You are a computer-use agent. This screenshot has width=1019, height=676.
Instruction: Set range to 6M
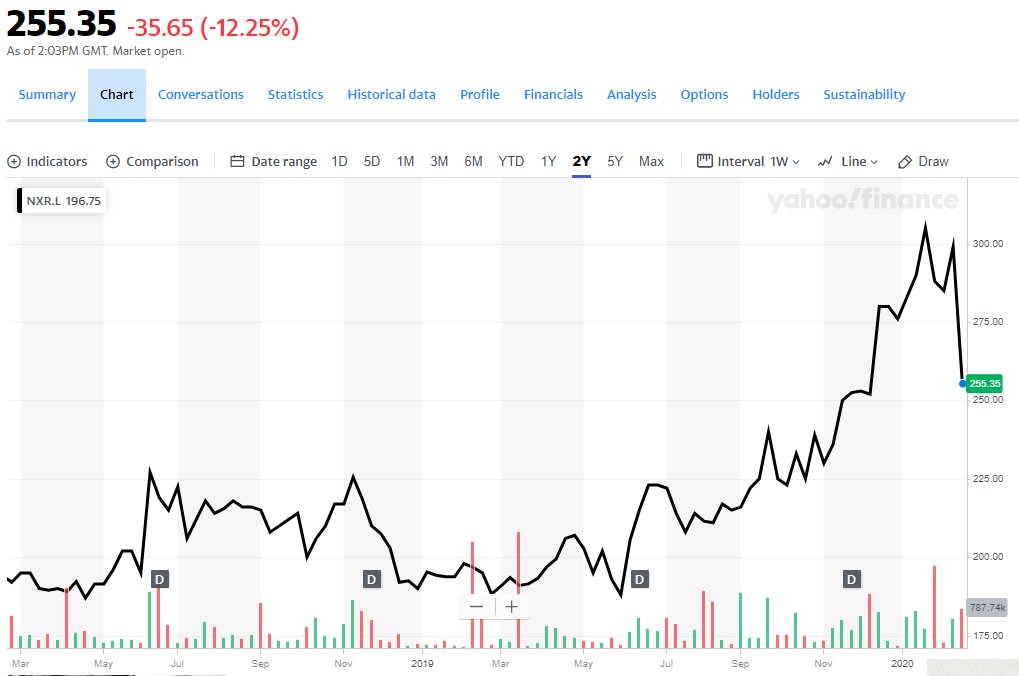[x=473, y=161]
